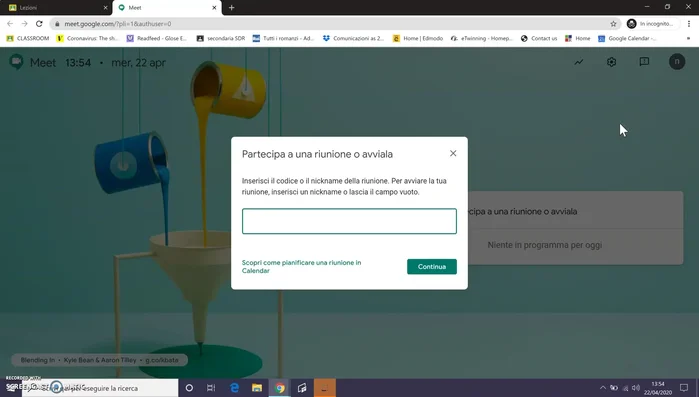Click 'Partecipa a una riunione o avviala' background card
Screen dimensions: 699x397
click(x=575, y=211)
